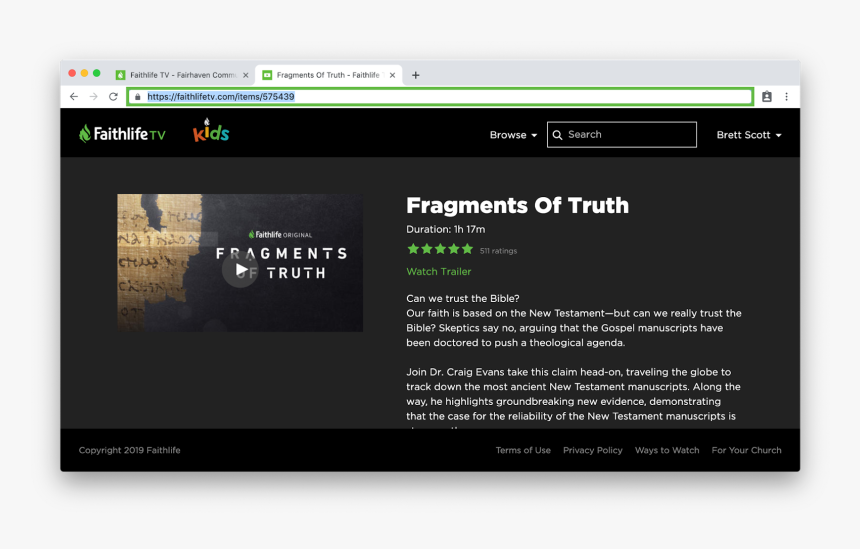Open a new tab with the plus button

pyautogui.click(x=416, y=75)
